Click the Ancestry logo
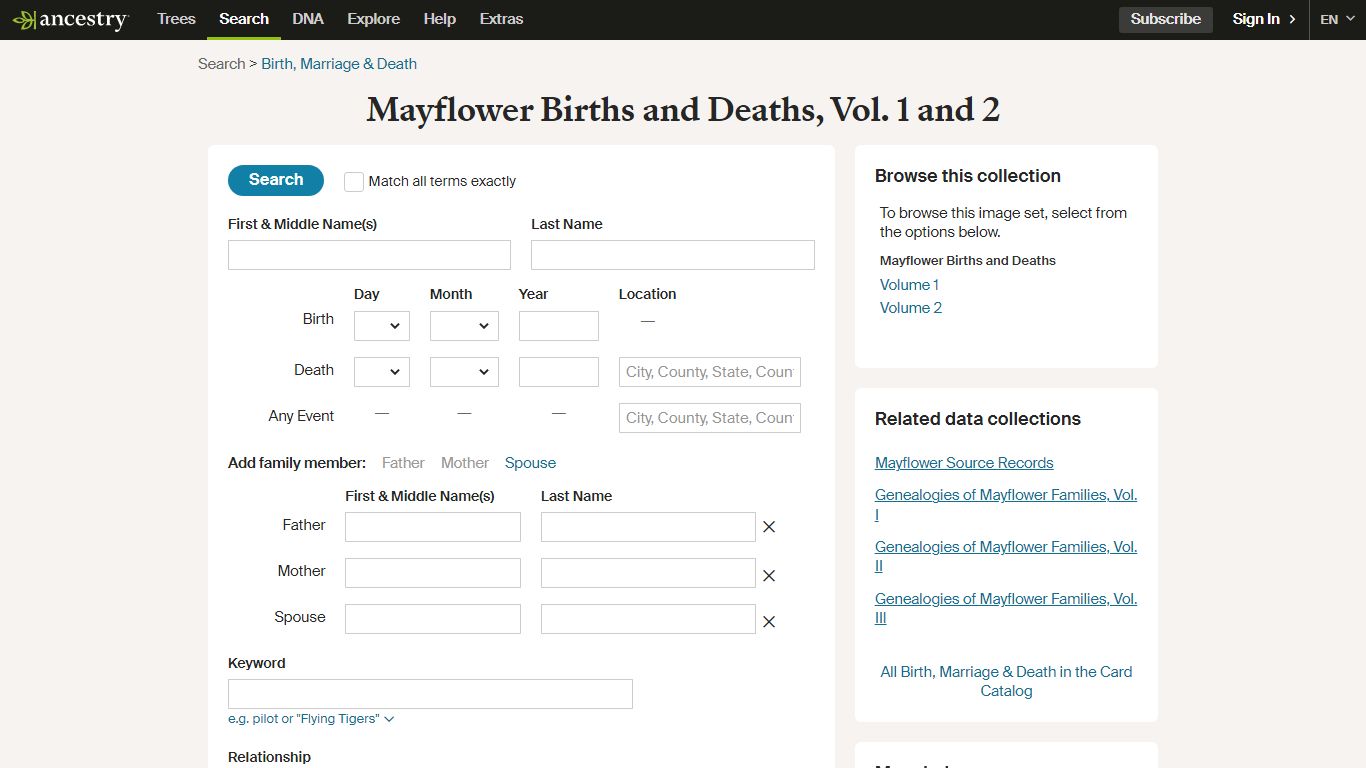 point(70,20)
